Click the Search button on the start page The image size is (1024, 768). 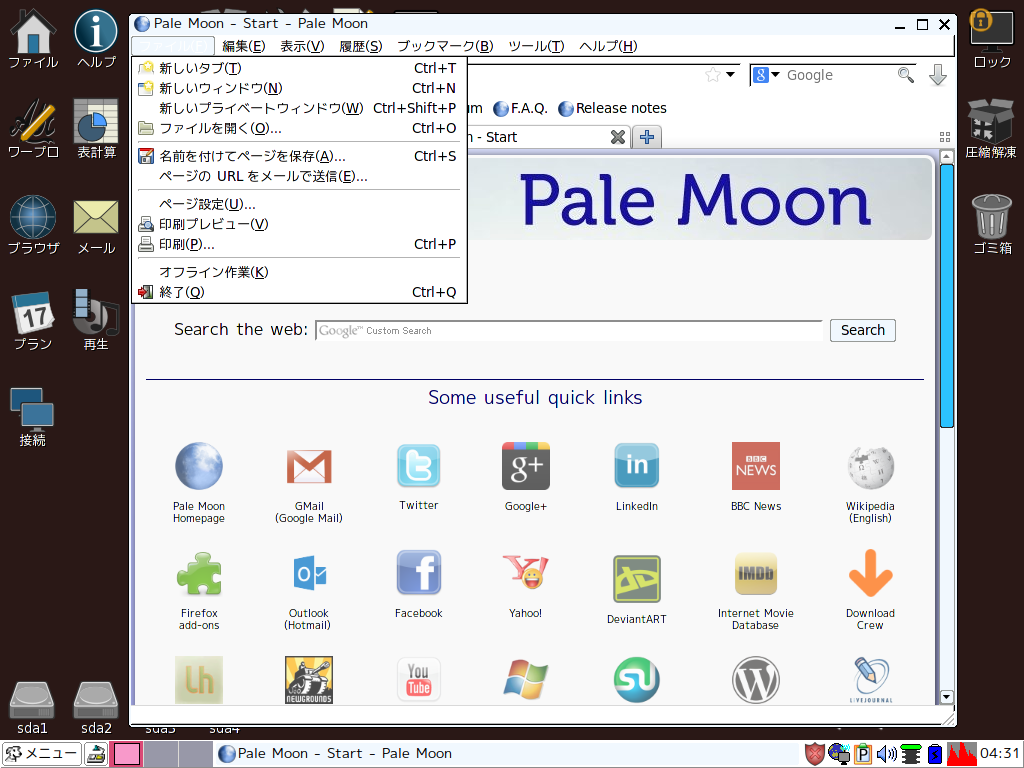(x=863, y=330)
